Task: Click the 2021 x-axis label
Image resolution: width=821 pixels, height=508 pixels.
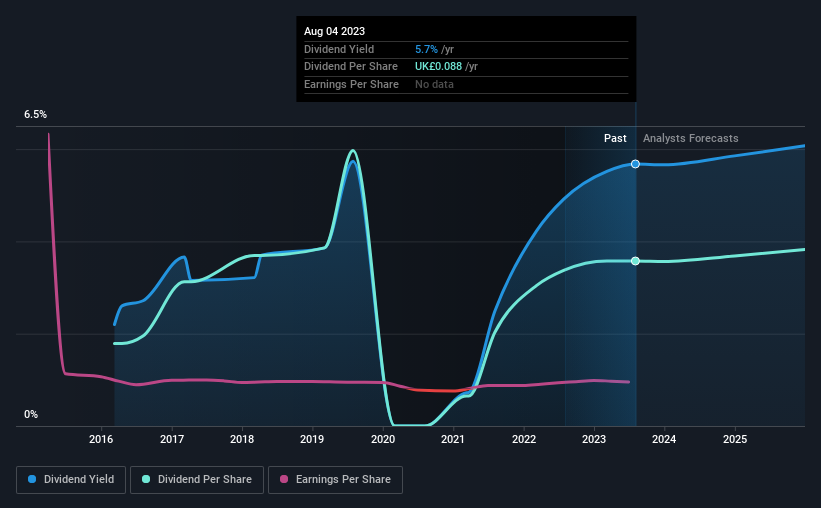Action: (x=453, y=439)
